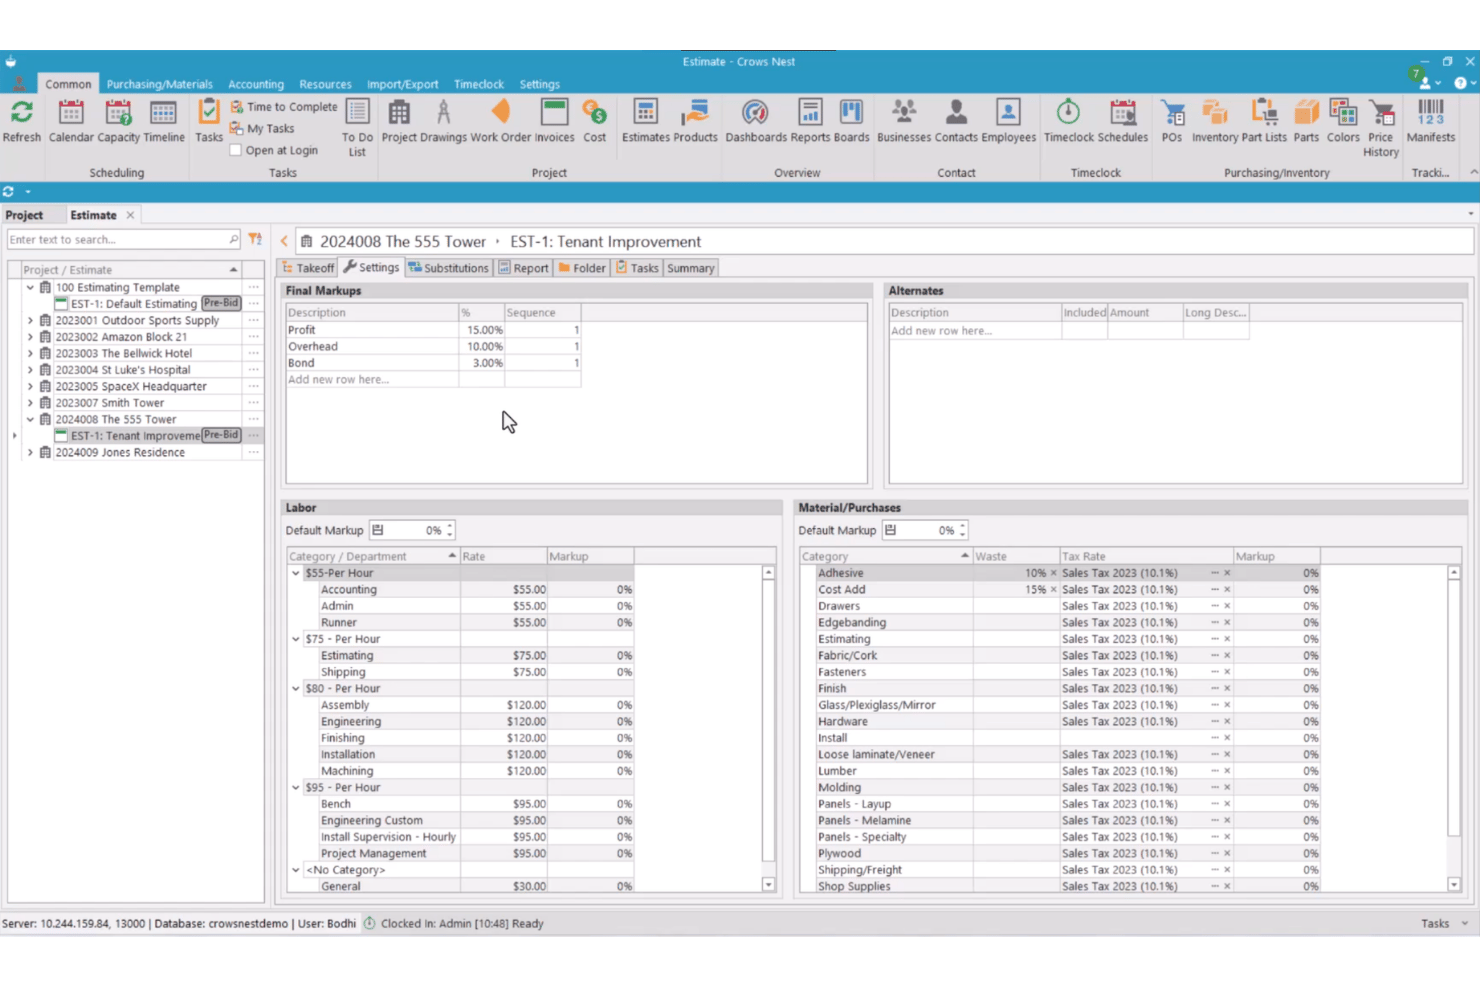Toggle the Open at Login checkbox
The height and width of the screenshot is (987, 1480).
coord(236,150)
